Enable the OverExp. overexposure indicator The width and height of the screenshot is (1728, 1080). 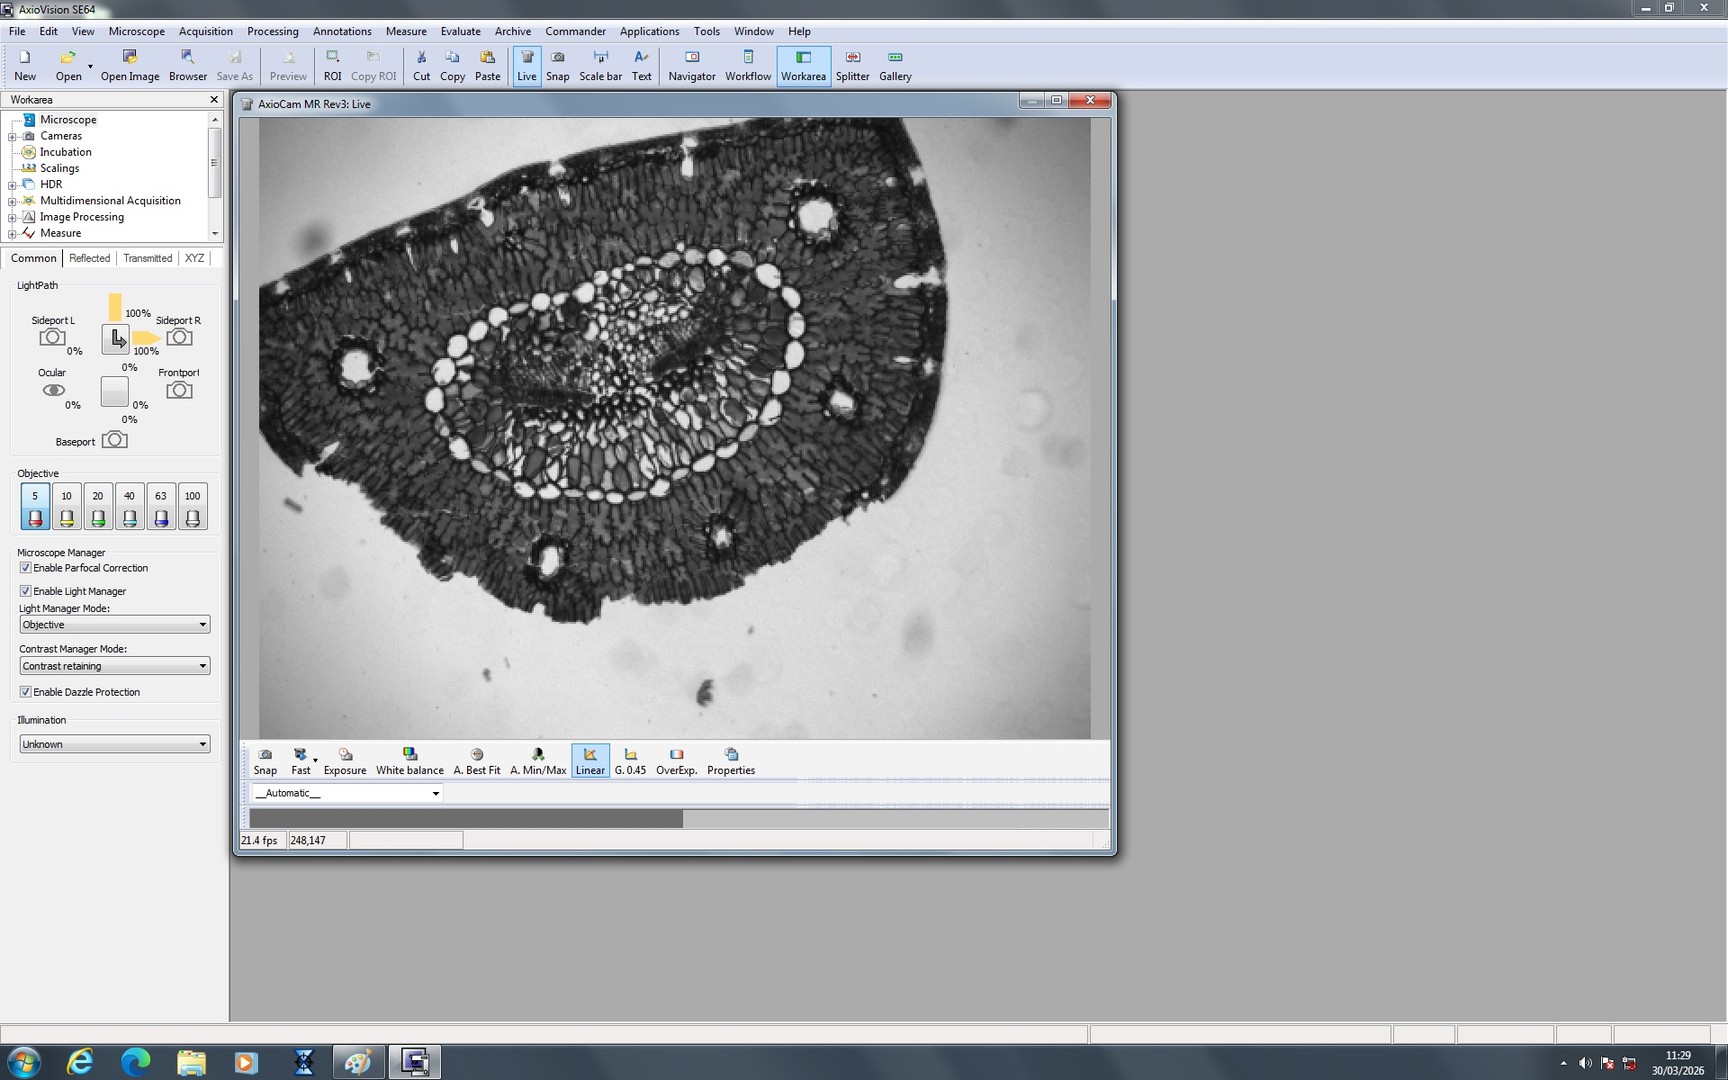click(676, 760)
